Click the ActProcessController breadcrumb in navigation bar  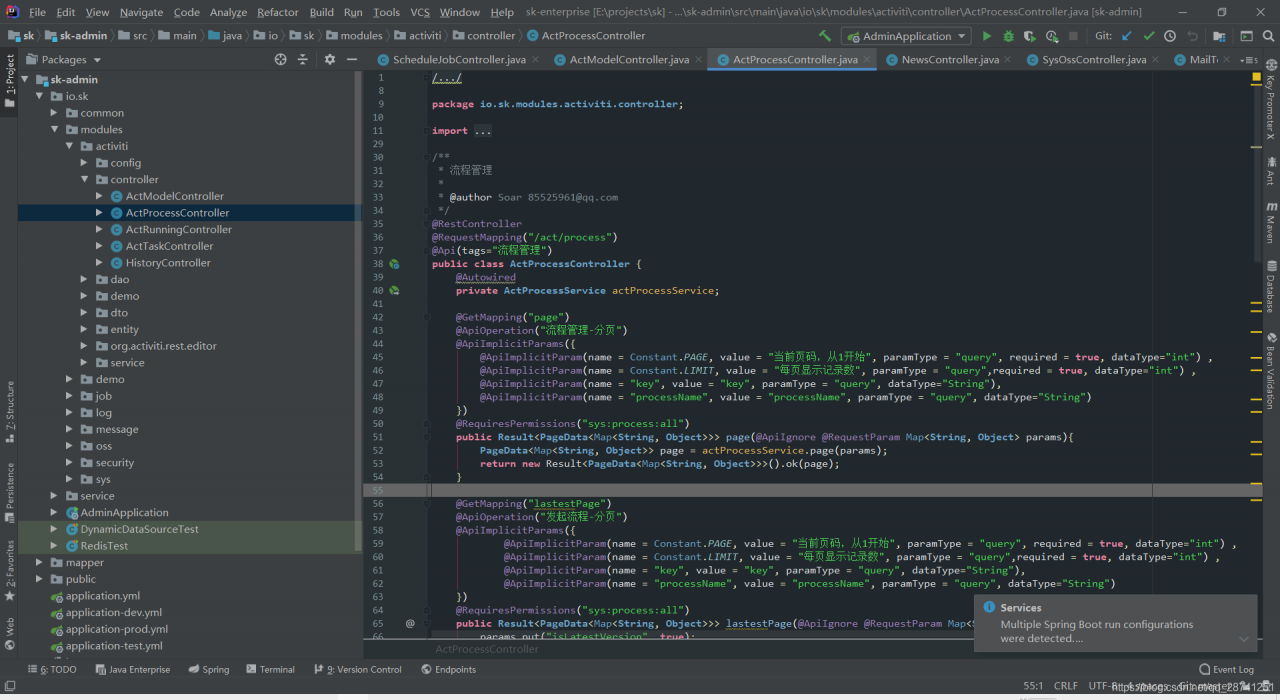pos(586,36)
